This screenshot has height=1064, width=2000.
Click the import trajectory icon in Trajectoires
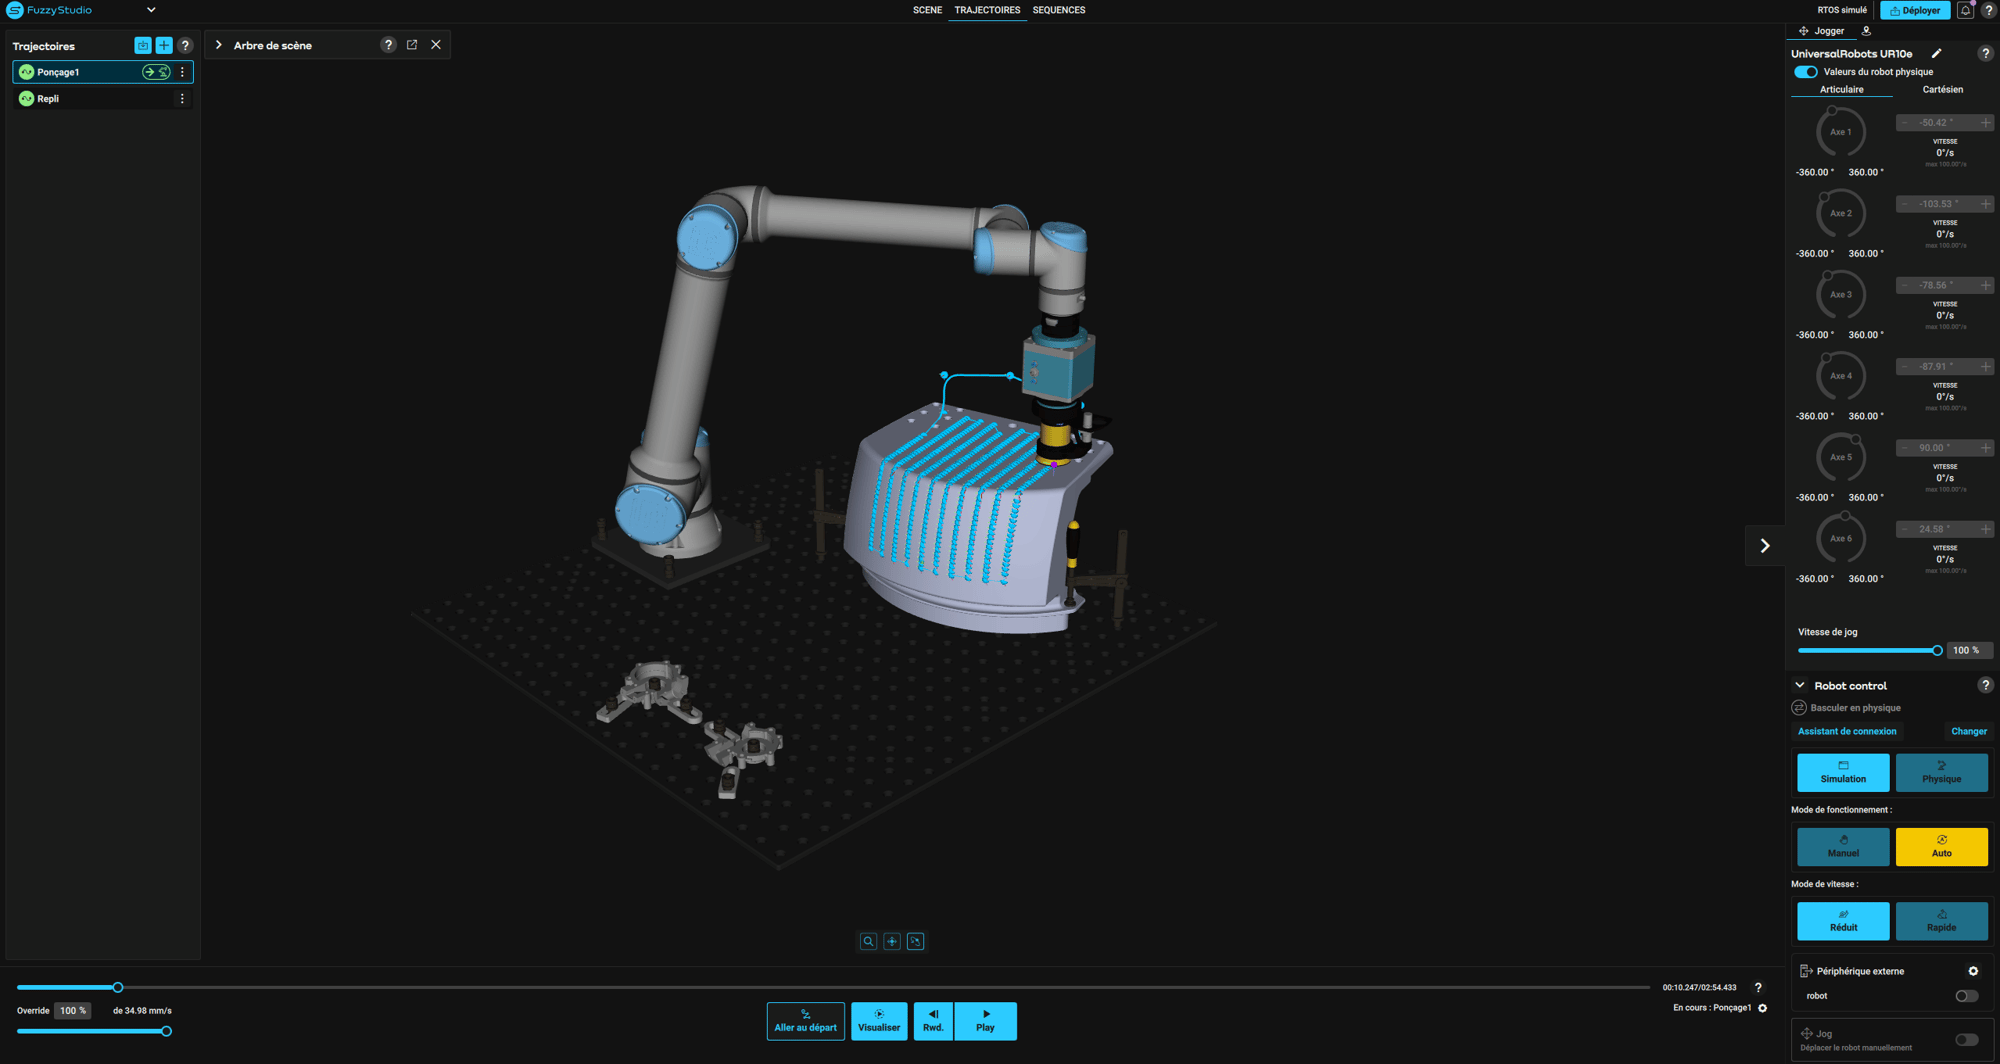(x=143, y=46)
